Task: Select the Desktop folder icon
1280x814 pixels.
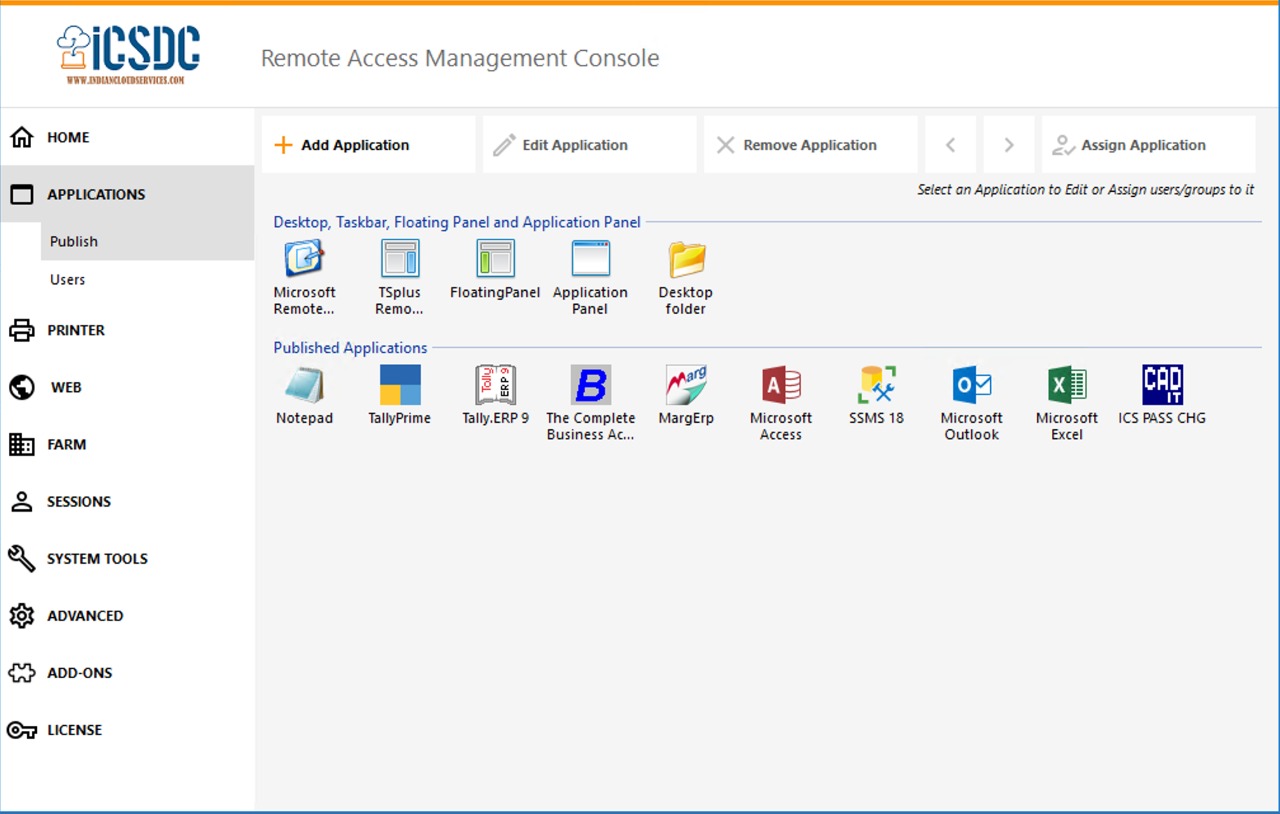Action: coord(686,259)
